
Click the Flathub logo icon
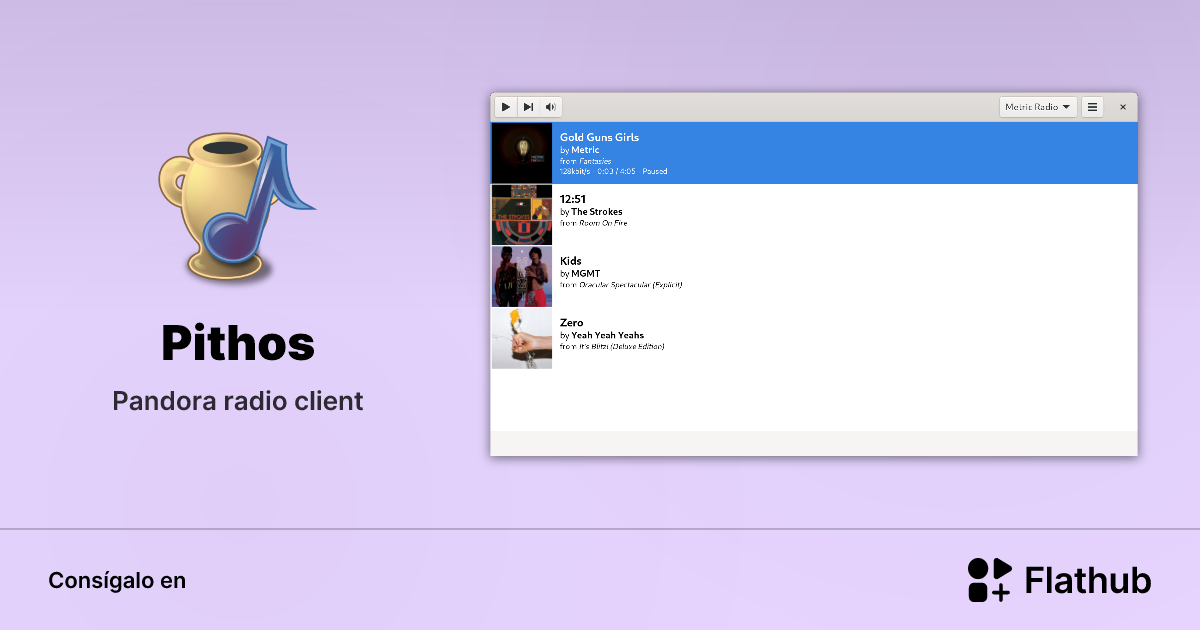point(988,579)
